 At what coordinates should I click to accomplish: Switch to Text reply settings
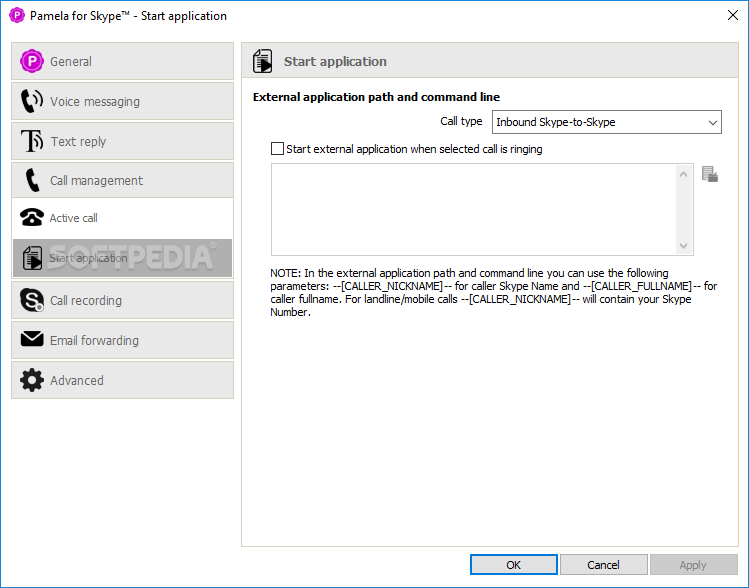point(122,141)
